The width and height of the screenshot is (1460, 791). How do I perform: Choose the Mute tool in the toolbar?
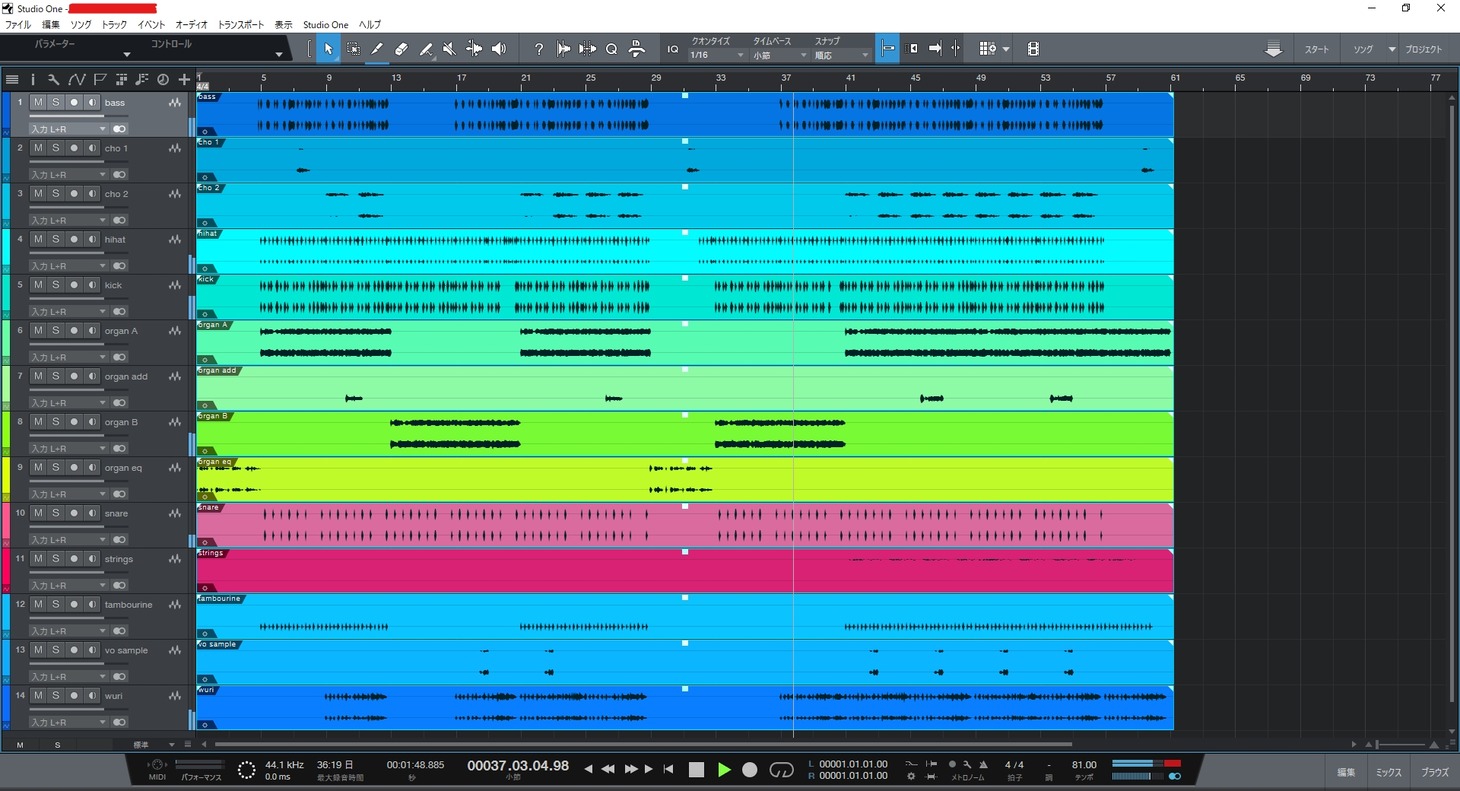tap(449, 49)
